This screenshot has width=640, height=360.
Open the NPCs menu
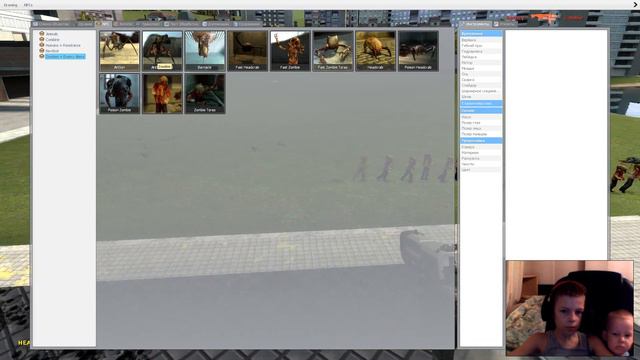[x=28, y=5]
